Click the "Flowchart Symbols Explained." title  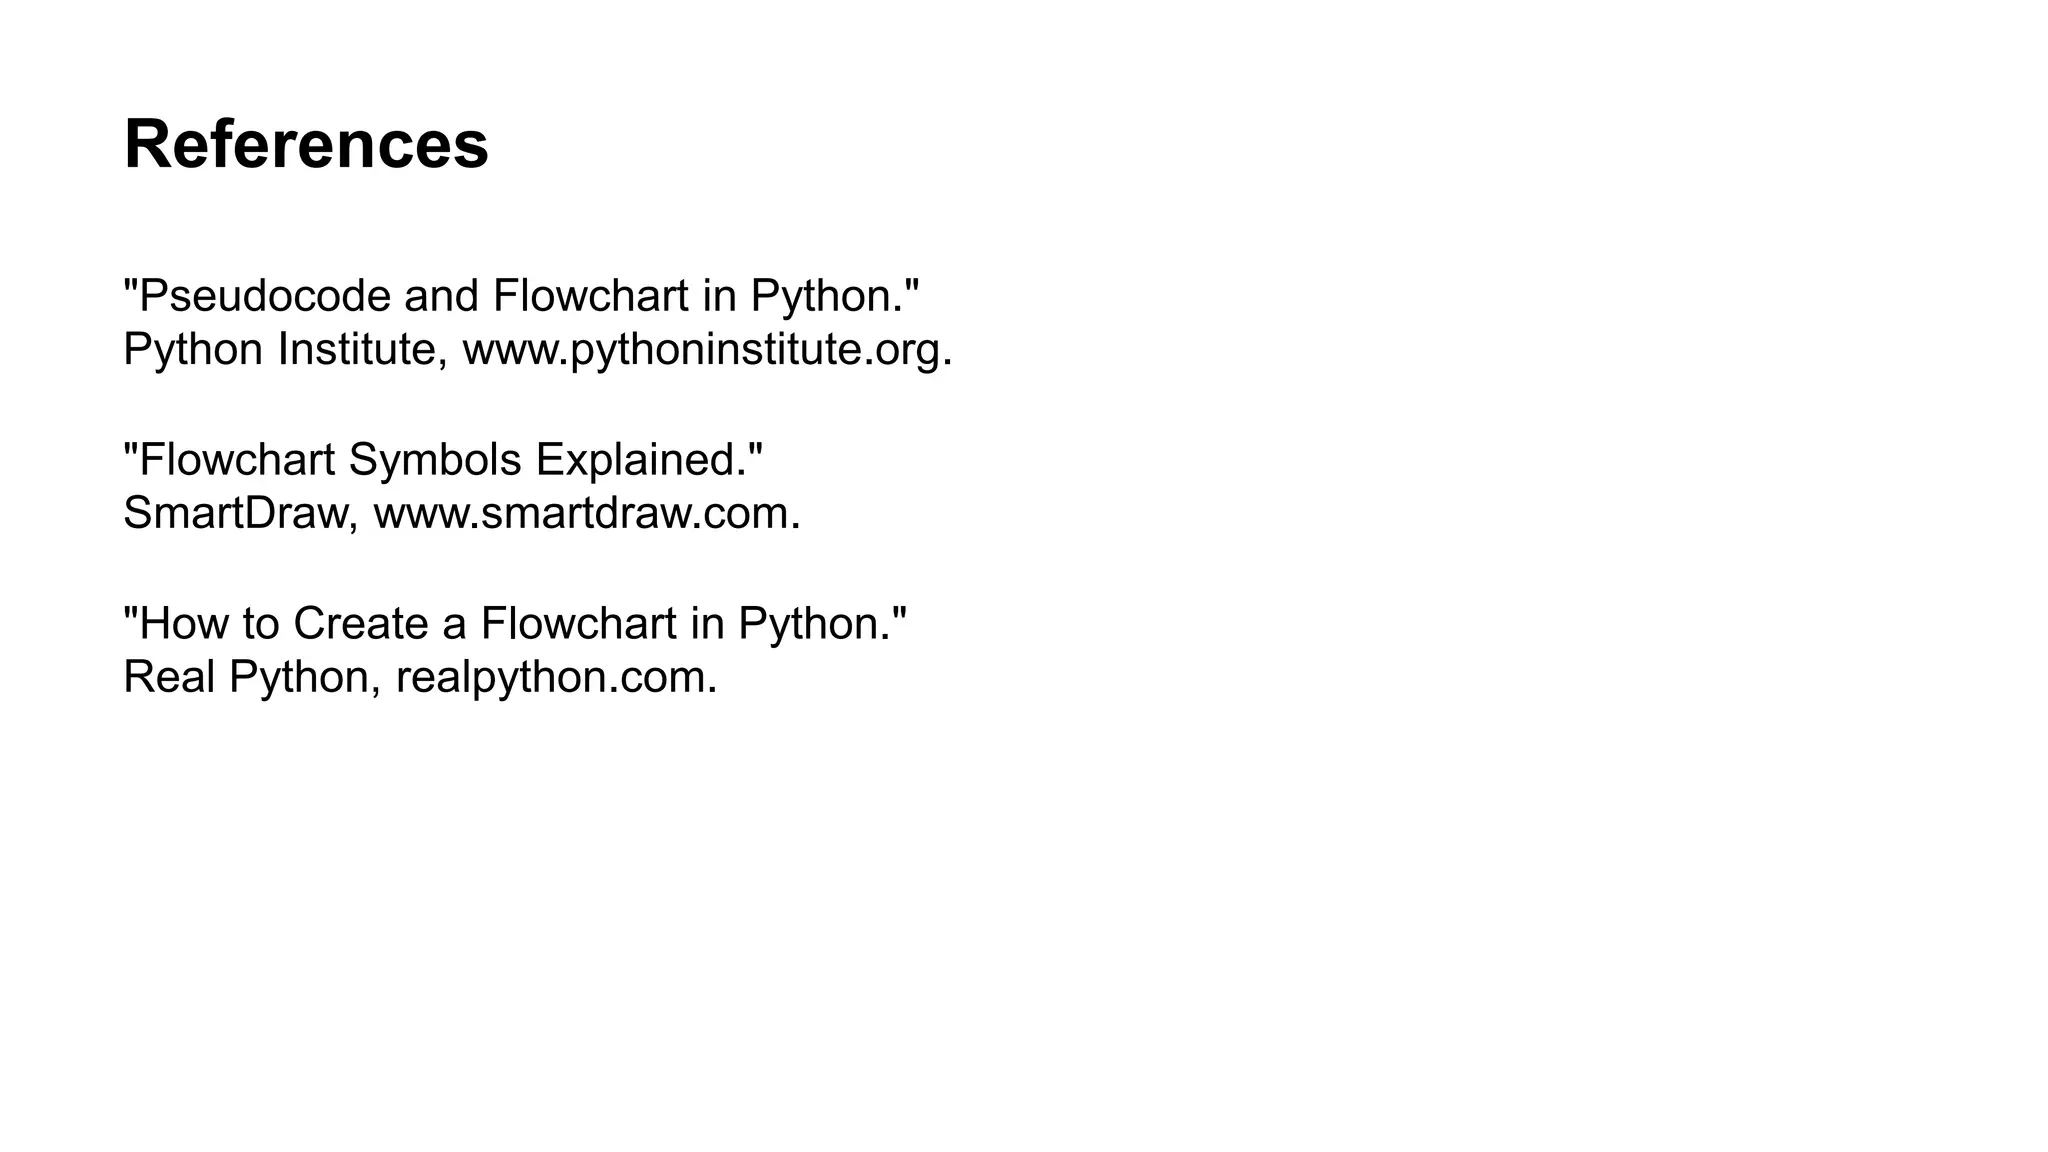442,460
